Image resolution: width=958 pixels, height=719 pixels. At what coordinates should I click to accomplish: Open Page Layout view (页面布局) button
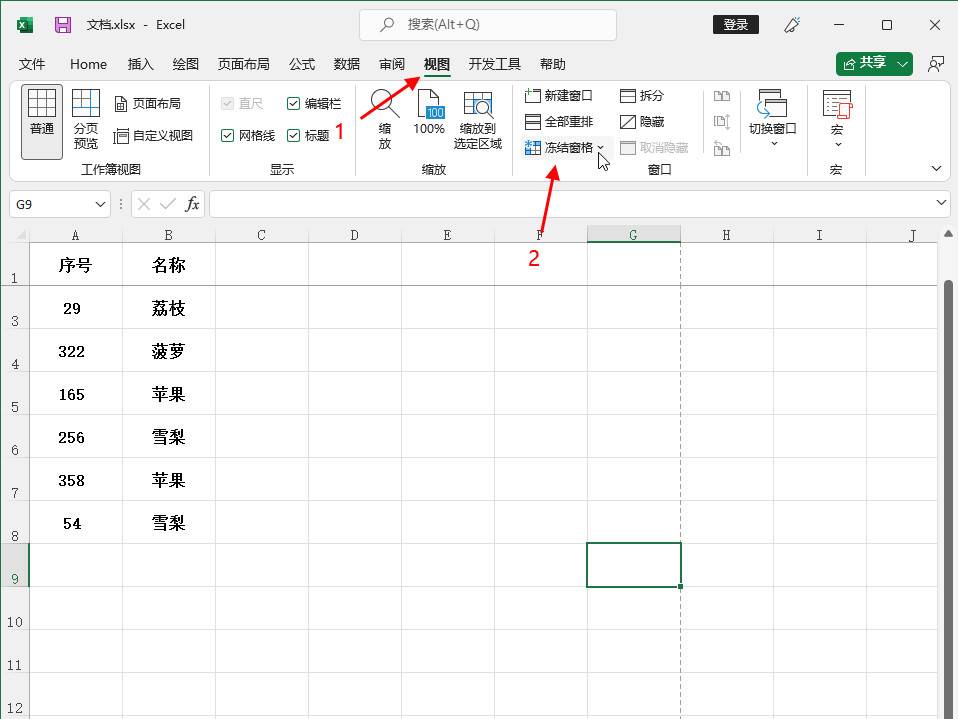[148, 104]
